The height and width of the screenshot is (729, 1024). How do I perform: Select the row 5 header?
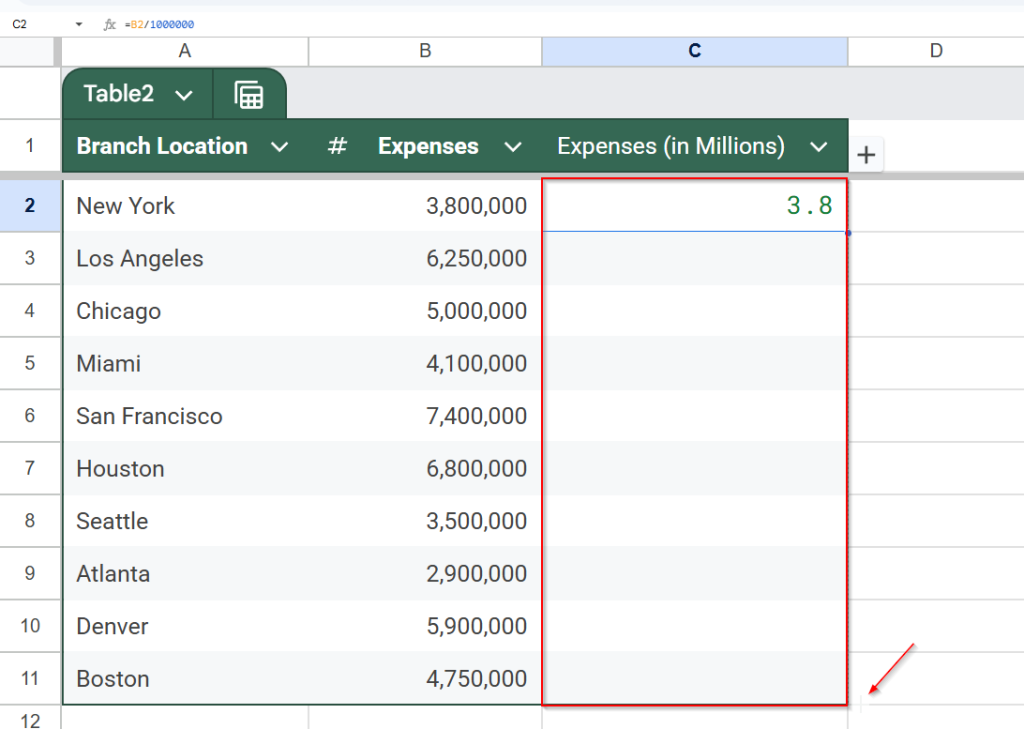click(x=30, y=363)
